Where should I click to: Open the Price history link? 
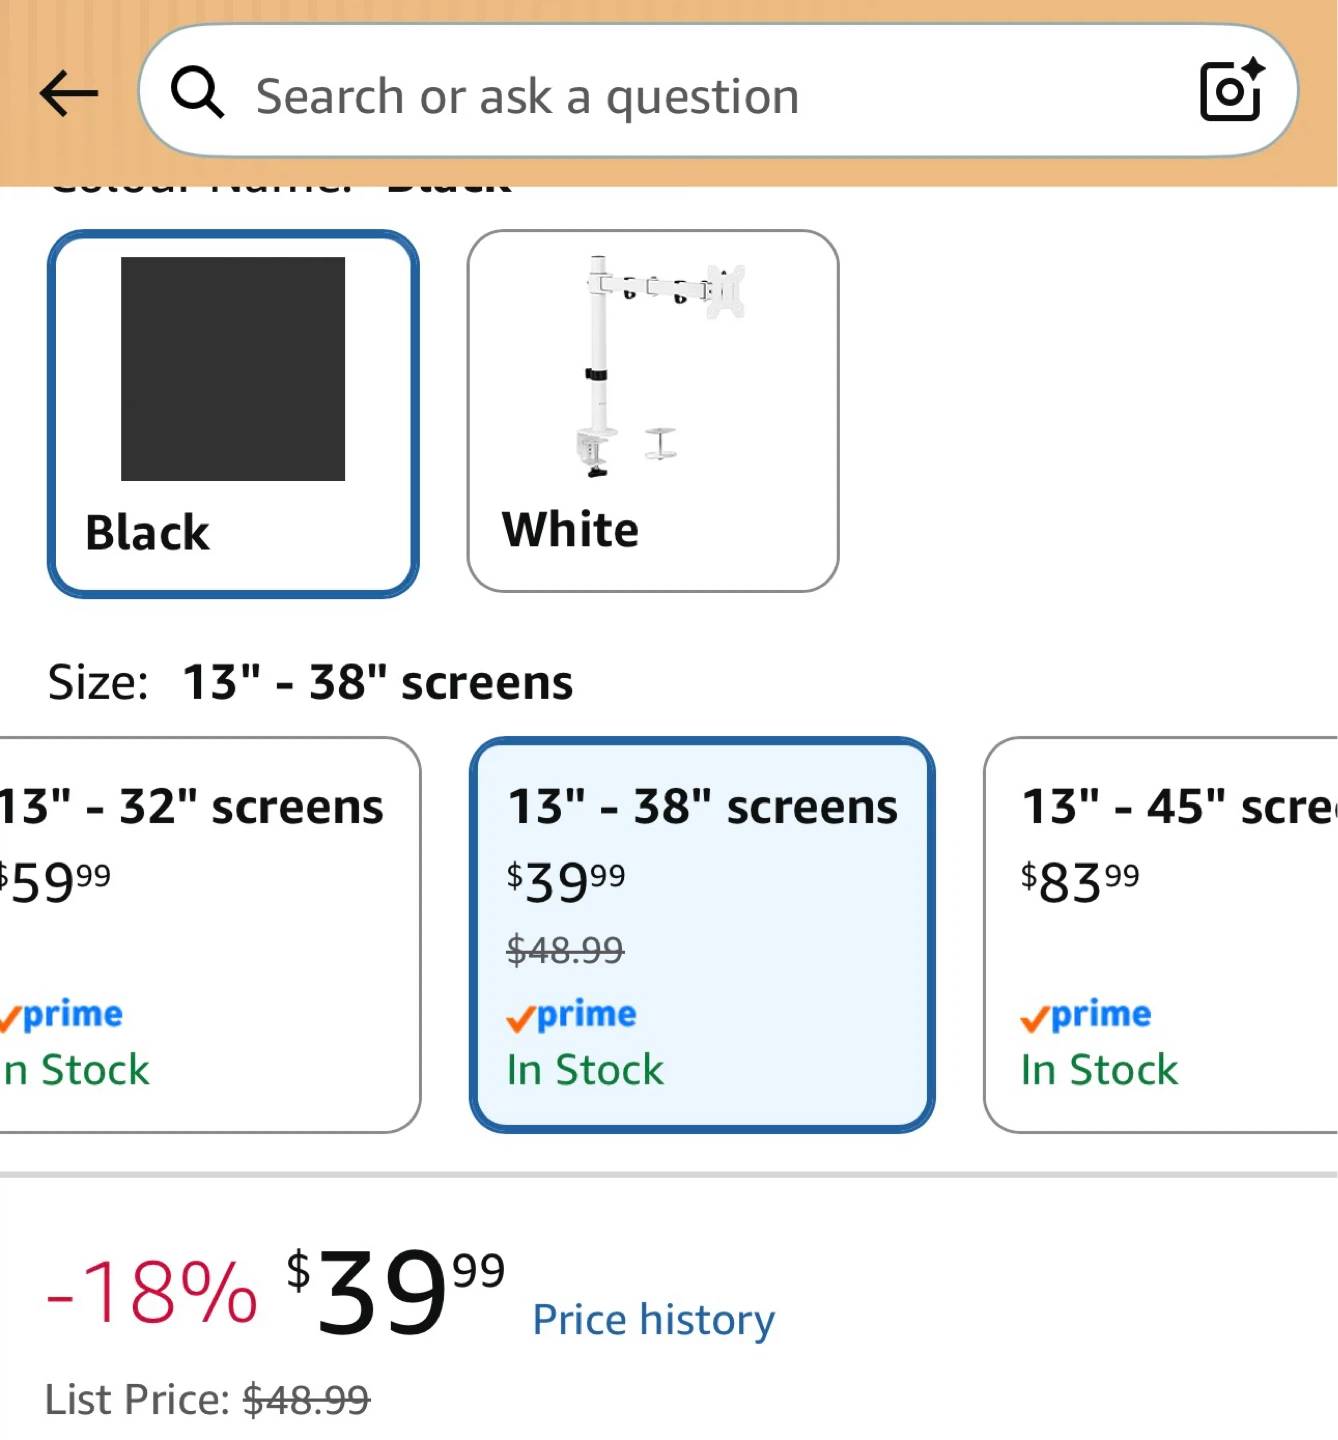point(654,1320)
